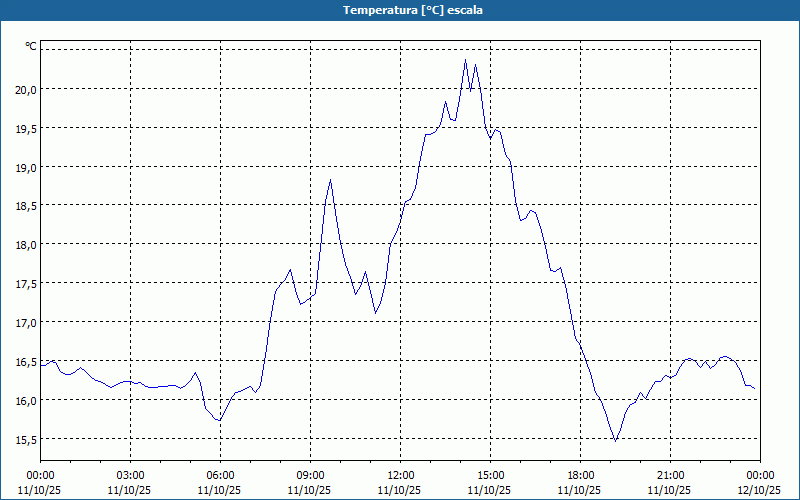Viewport: 800px width, 500px height.
Task: Click the morning peak between 09:00 and 12:00
Action: click(x=330, y=180)
